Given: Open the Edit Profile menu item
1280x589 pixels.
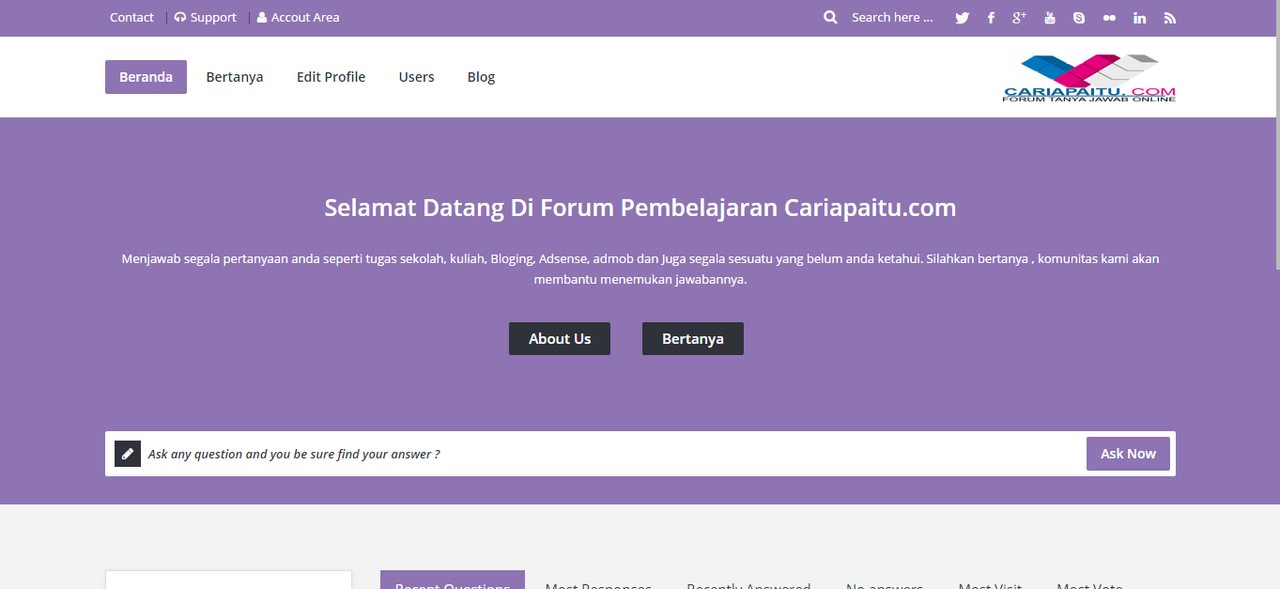Looking at the screenshot, I should (x=331, y=77).
